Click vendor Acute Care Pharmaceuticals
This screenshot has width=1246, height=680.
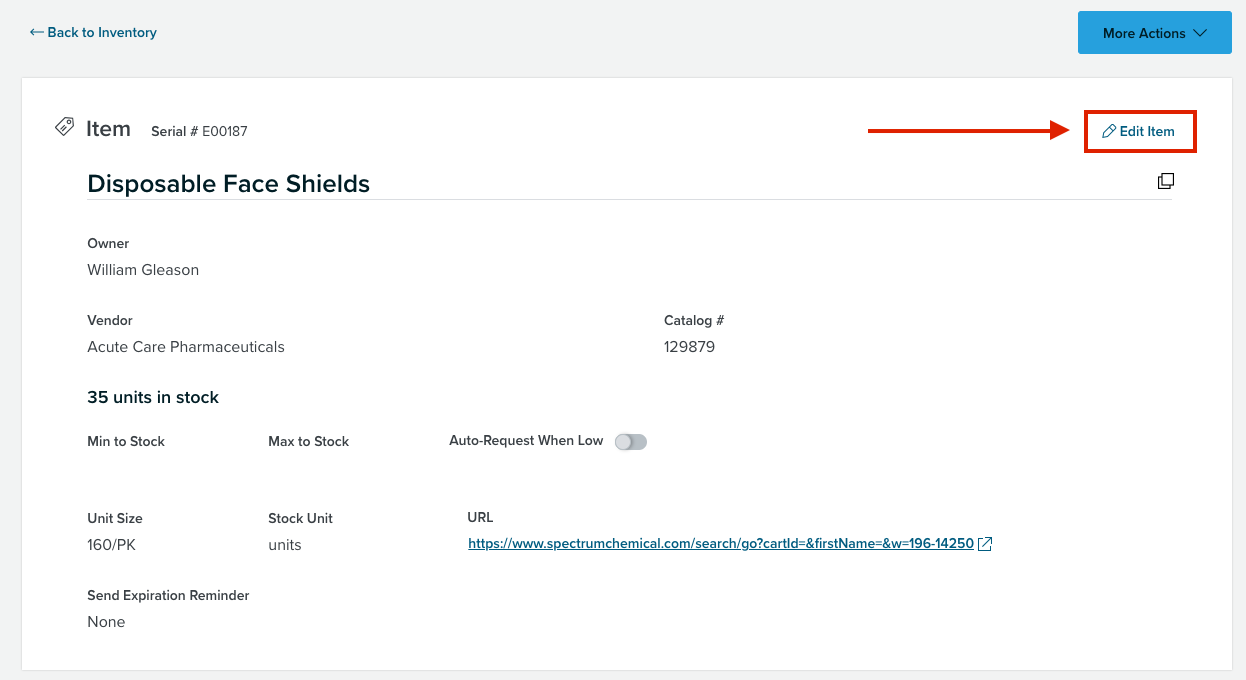tap(186, 347)
